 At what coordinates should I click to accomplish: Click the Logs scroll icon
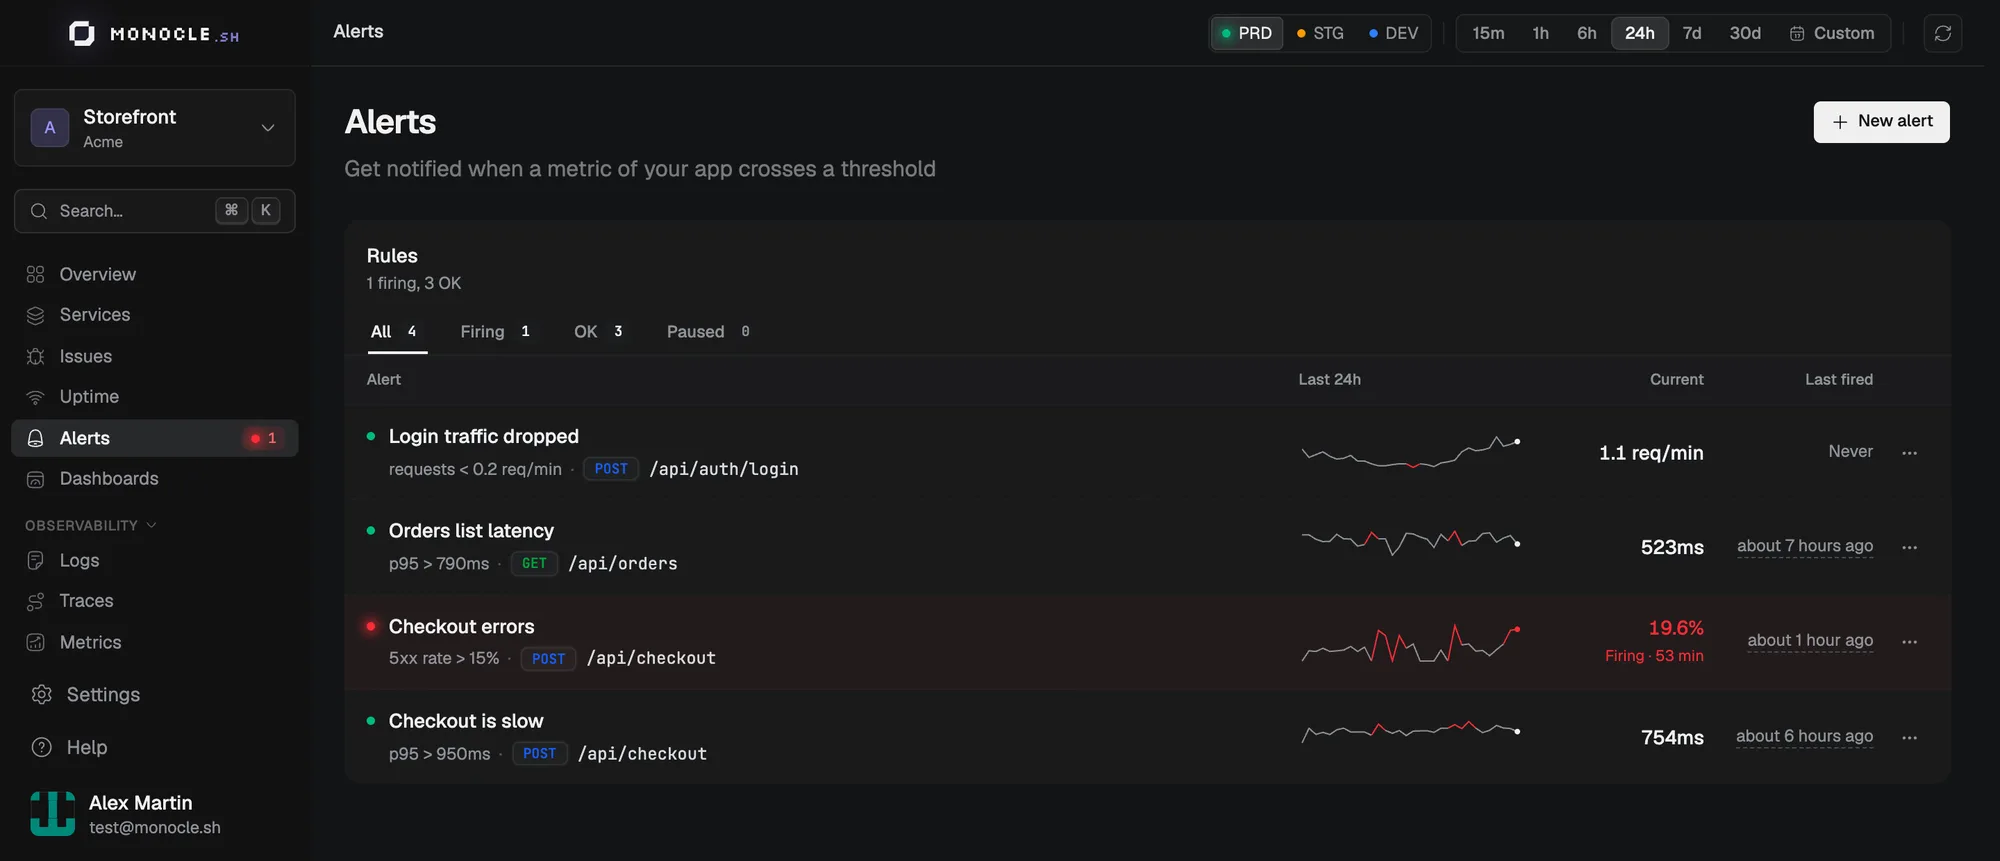click(36, 560)
